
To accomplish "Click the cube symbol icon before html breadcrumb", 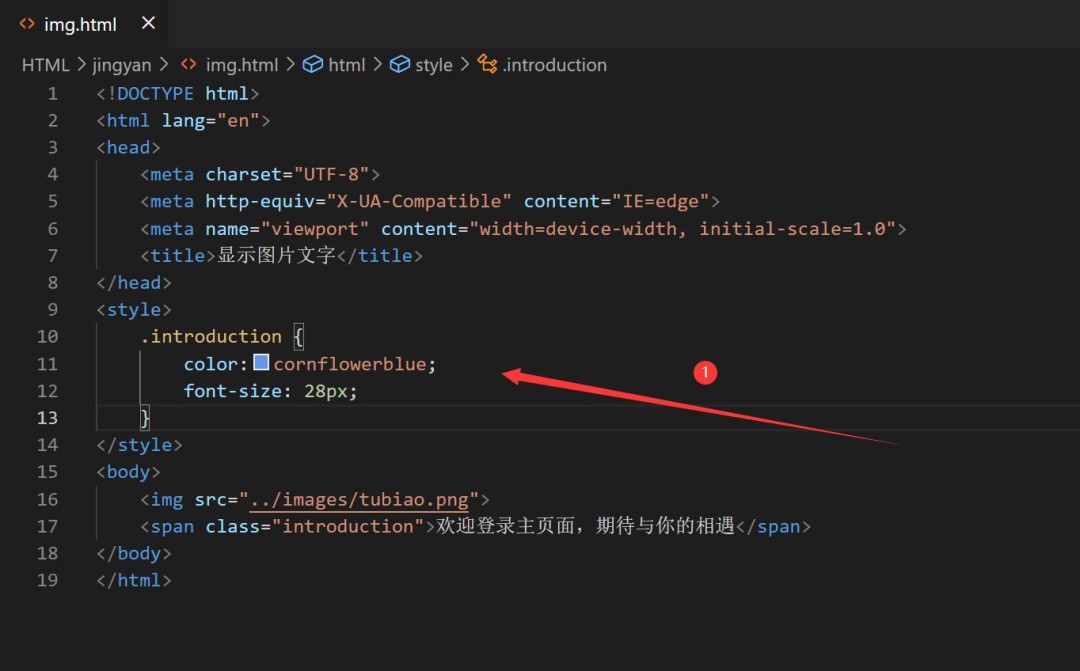I will pos(310,64).
